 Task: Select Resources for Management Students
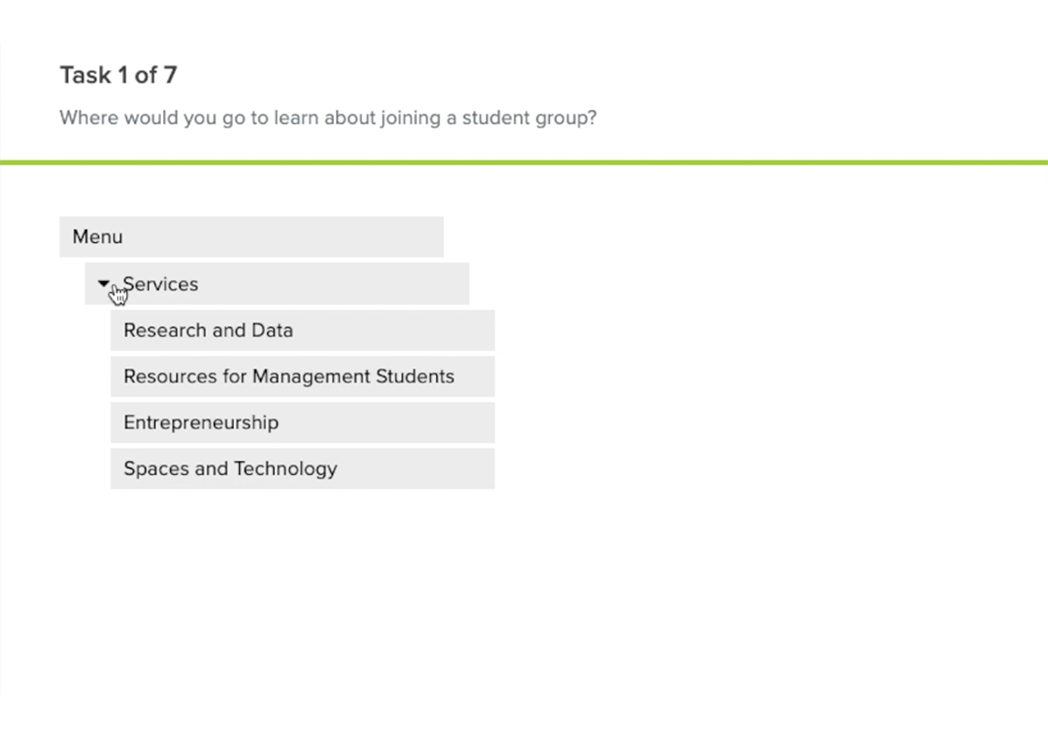click(x=303, y=376)
